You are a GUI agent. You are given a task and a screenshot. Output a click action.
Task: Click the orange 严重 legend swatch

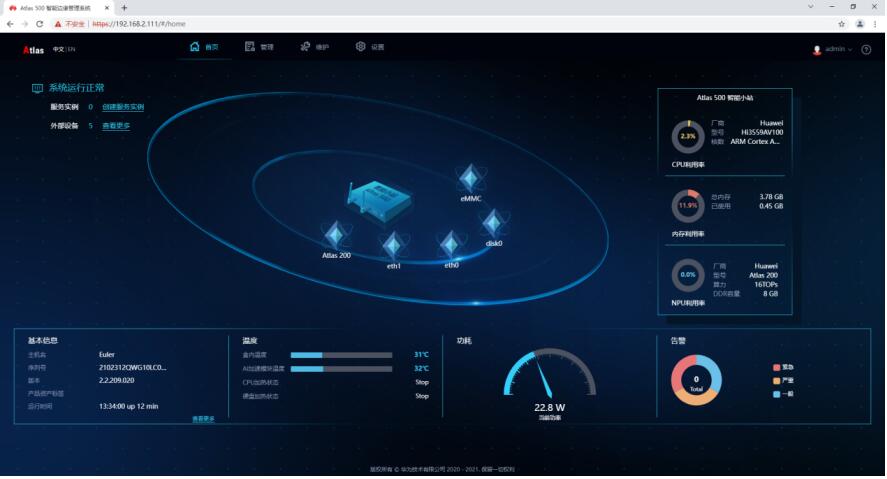(776, 381)
